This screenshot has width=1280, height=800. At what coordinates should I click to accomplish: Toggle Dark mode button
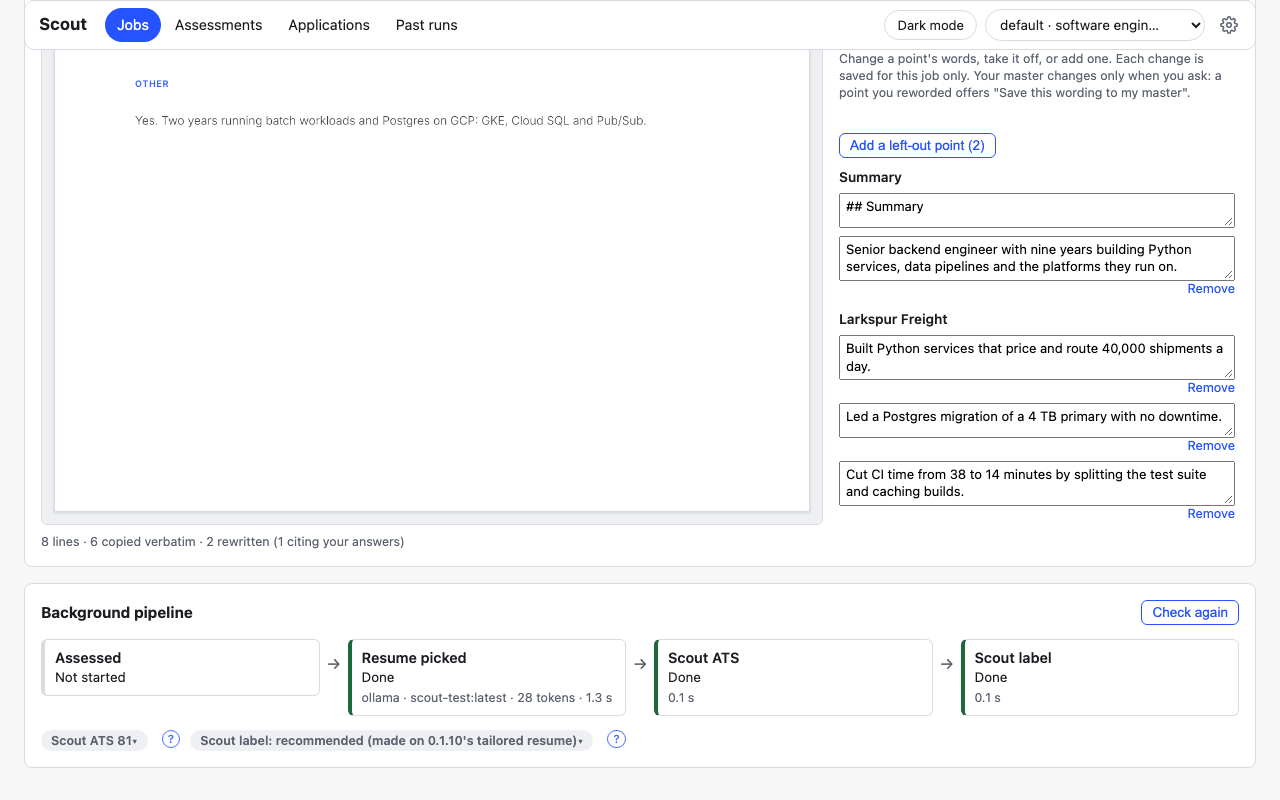931,25
